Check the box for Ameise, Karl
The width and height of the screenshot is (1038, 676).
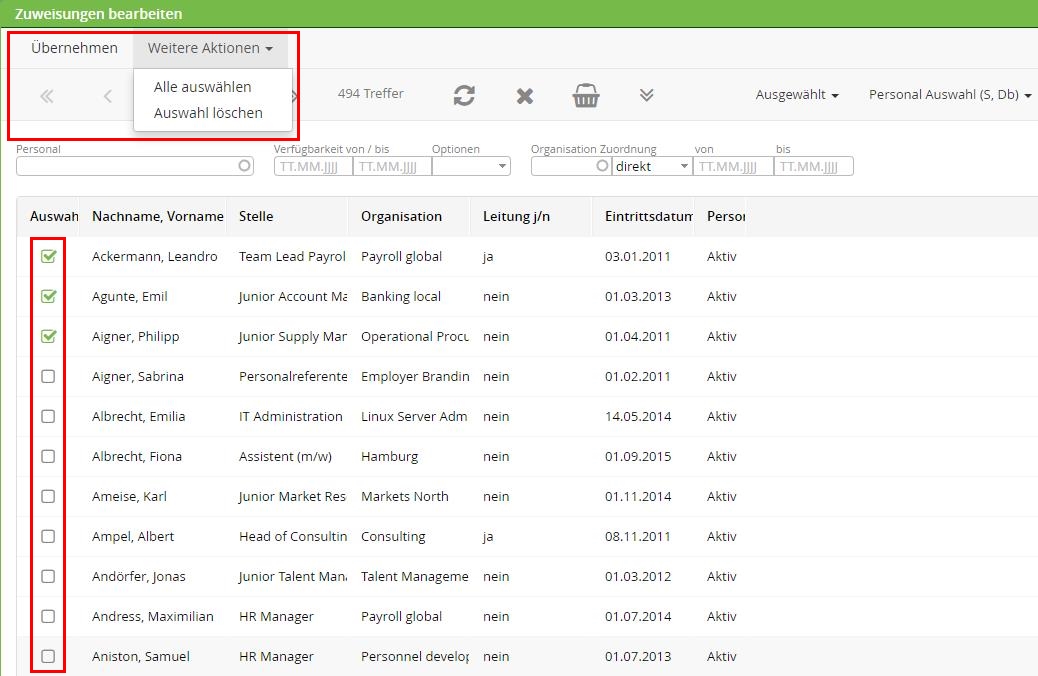tap(48, 496)
